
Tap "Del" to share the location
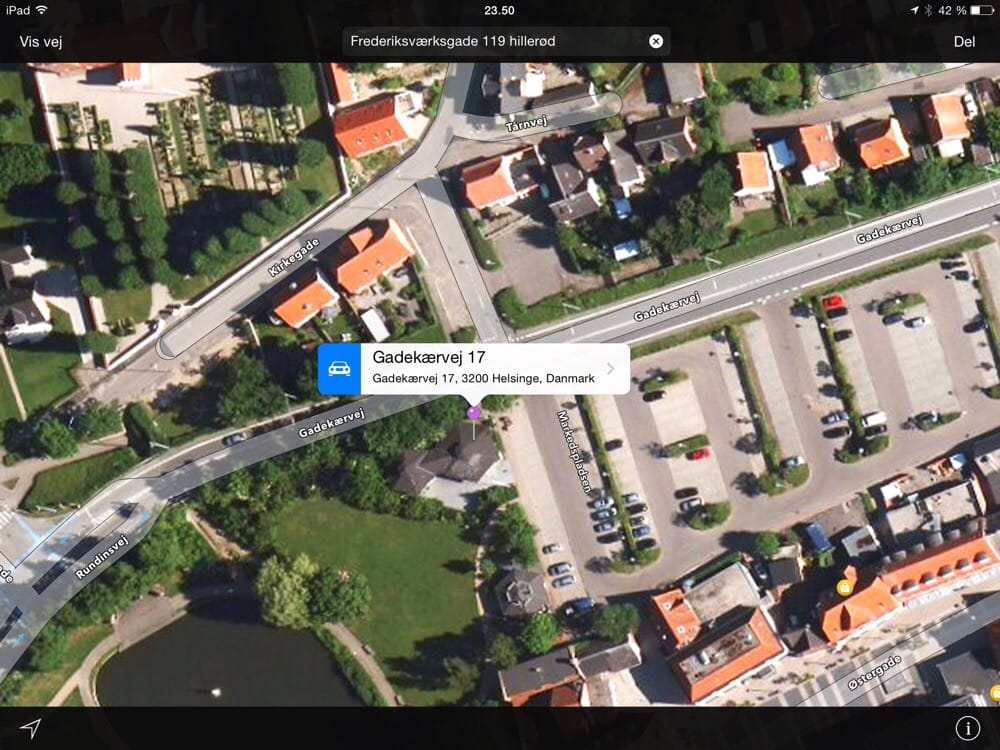point(964,41)
